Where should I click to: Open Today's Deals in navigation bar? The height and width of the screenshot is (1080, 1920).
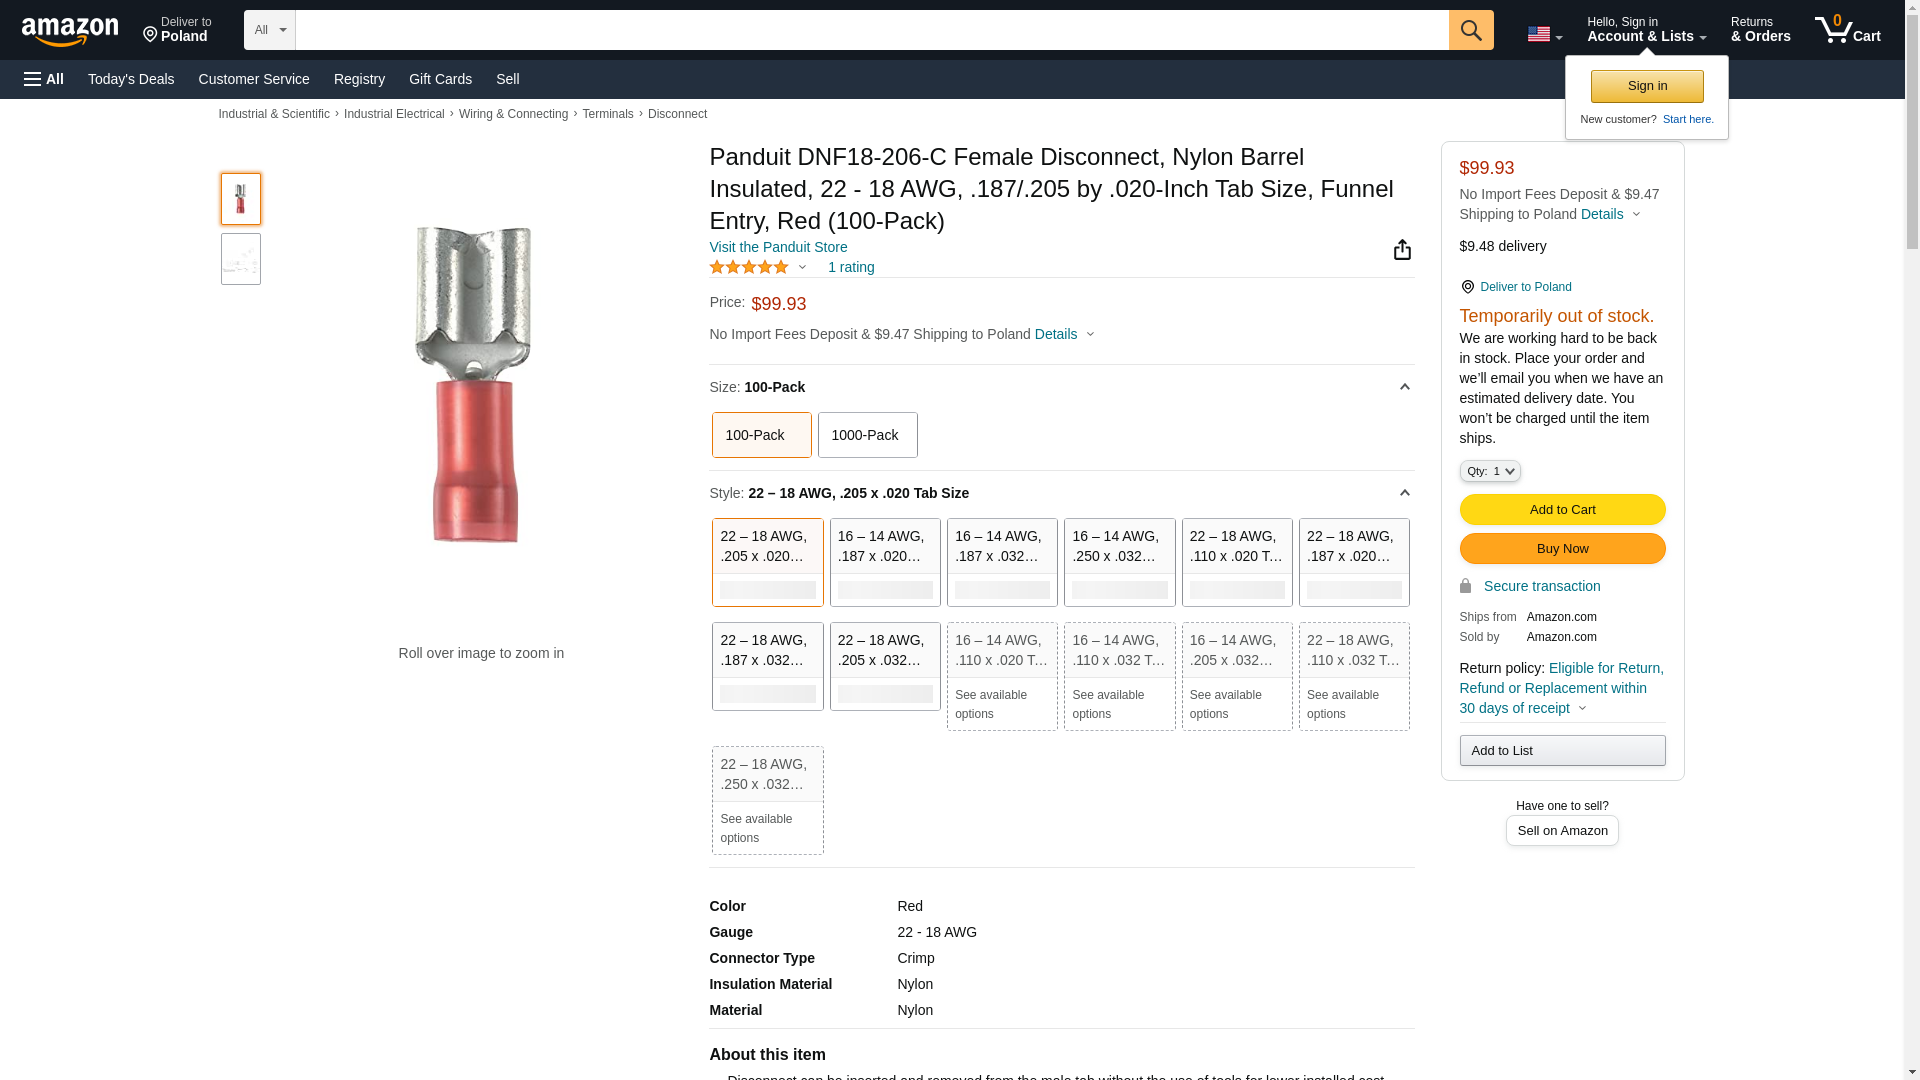(131, 79)
